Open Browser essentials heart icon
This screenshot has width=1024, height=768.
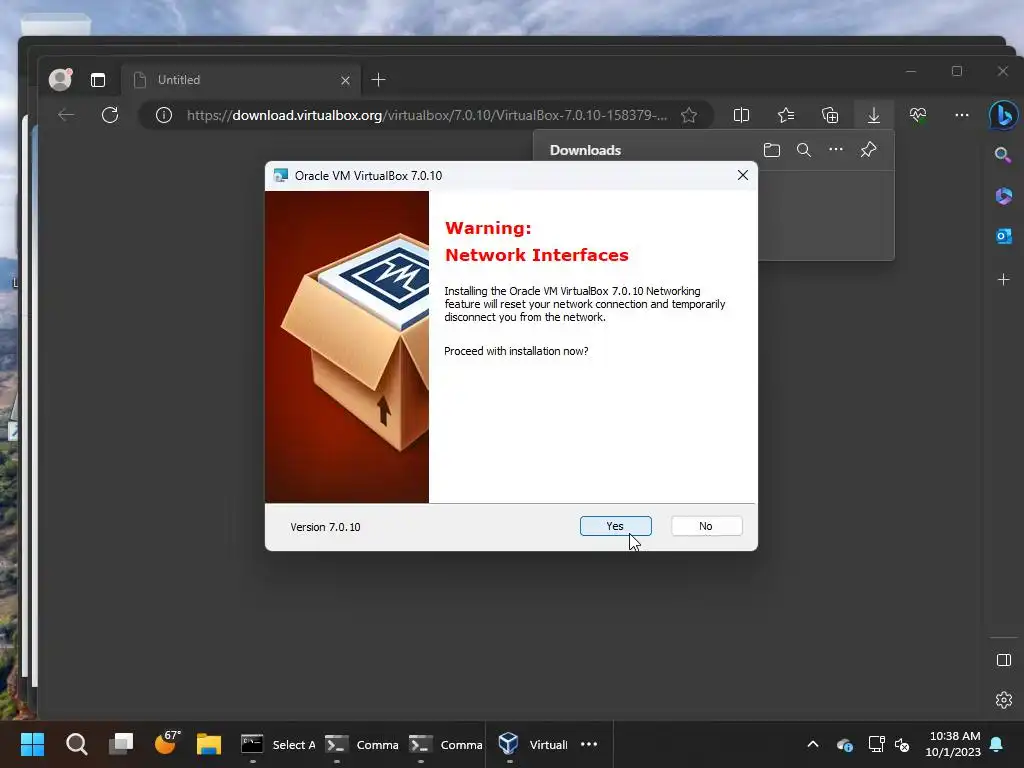918,116
